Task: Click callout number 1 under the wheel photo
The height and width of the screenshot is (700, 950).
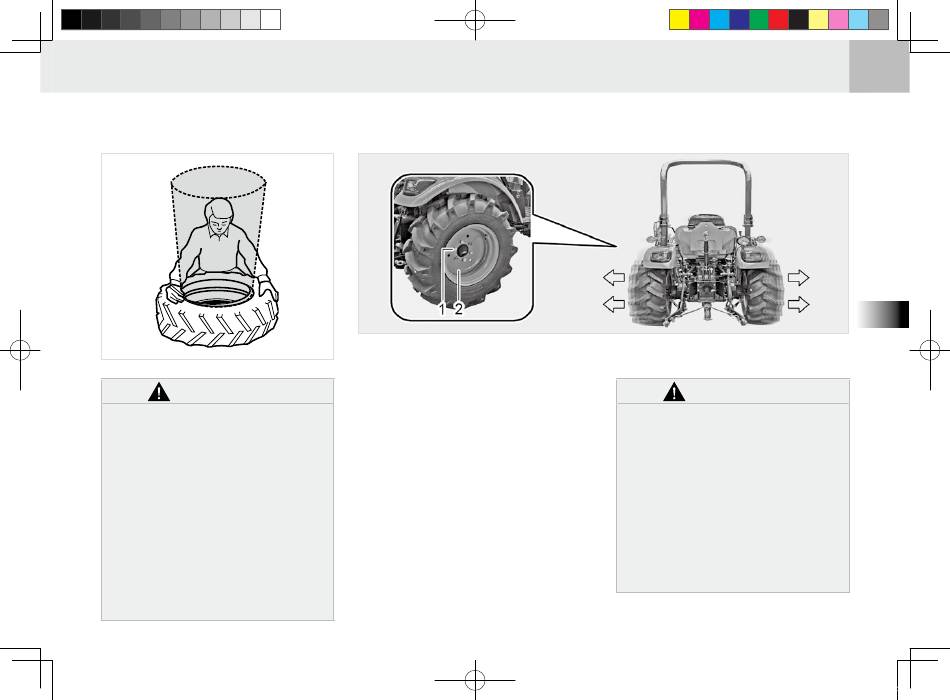Action: pyautogui.click(x=442, y=308)
